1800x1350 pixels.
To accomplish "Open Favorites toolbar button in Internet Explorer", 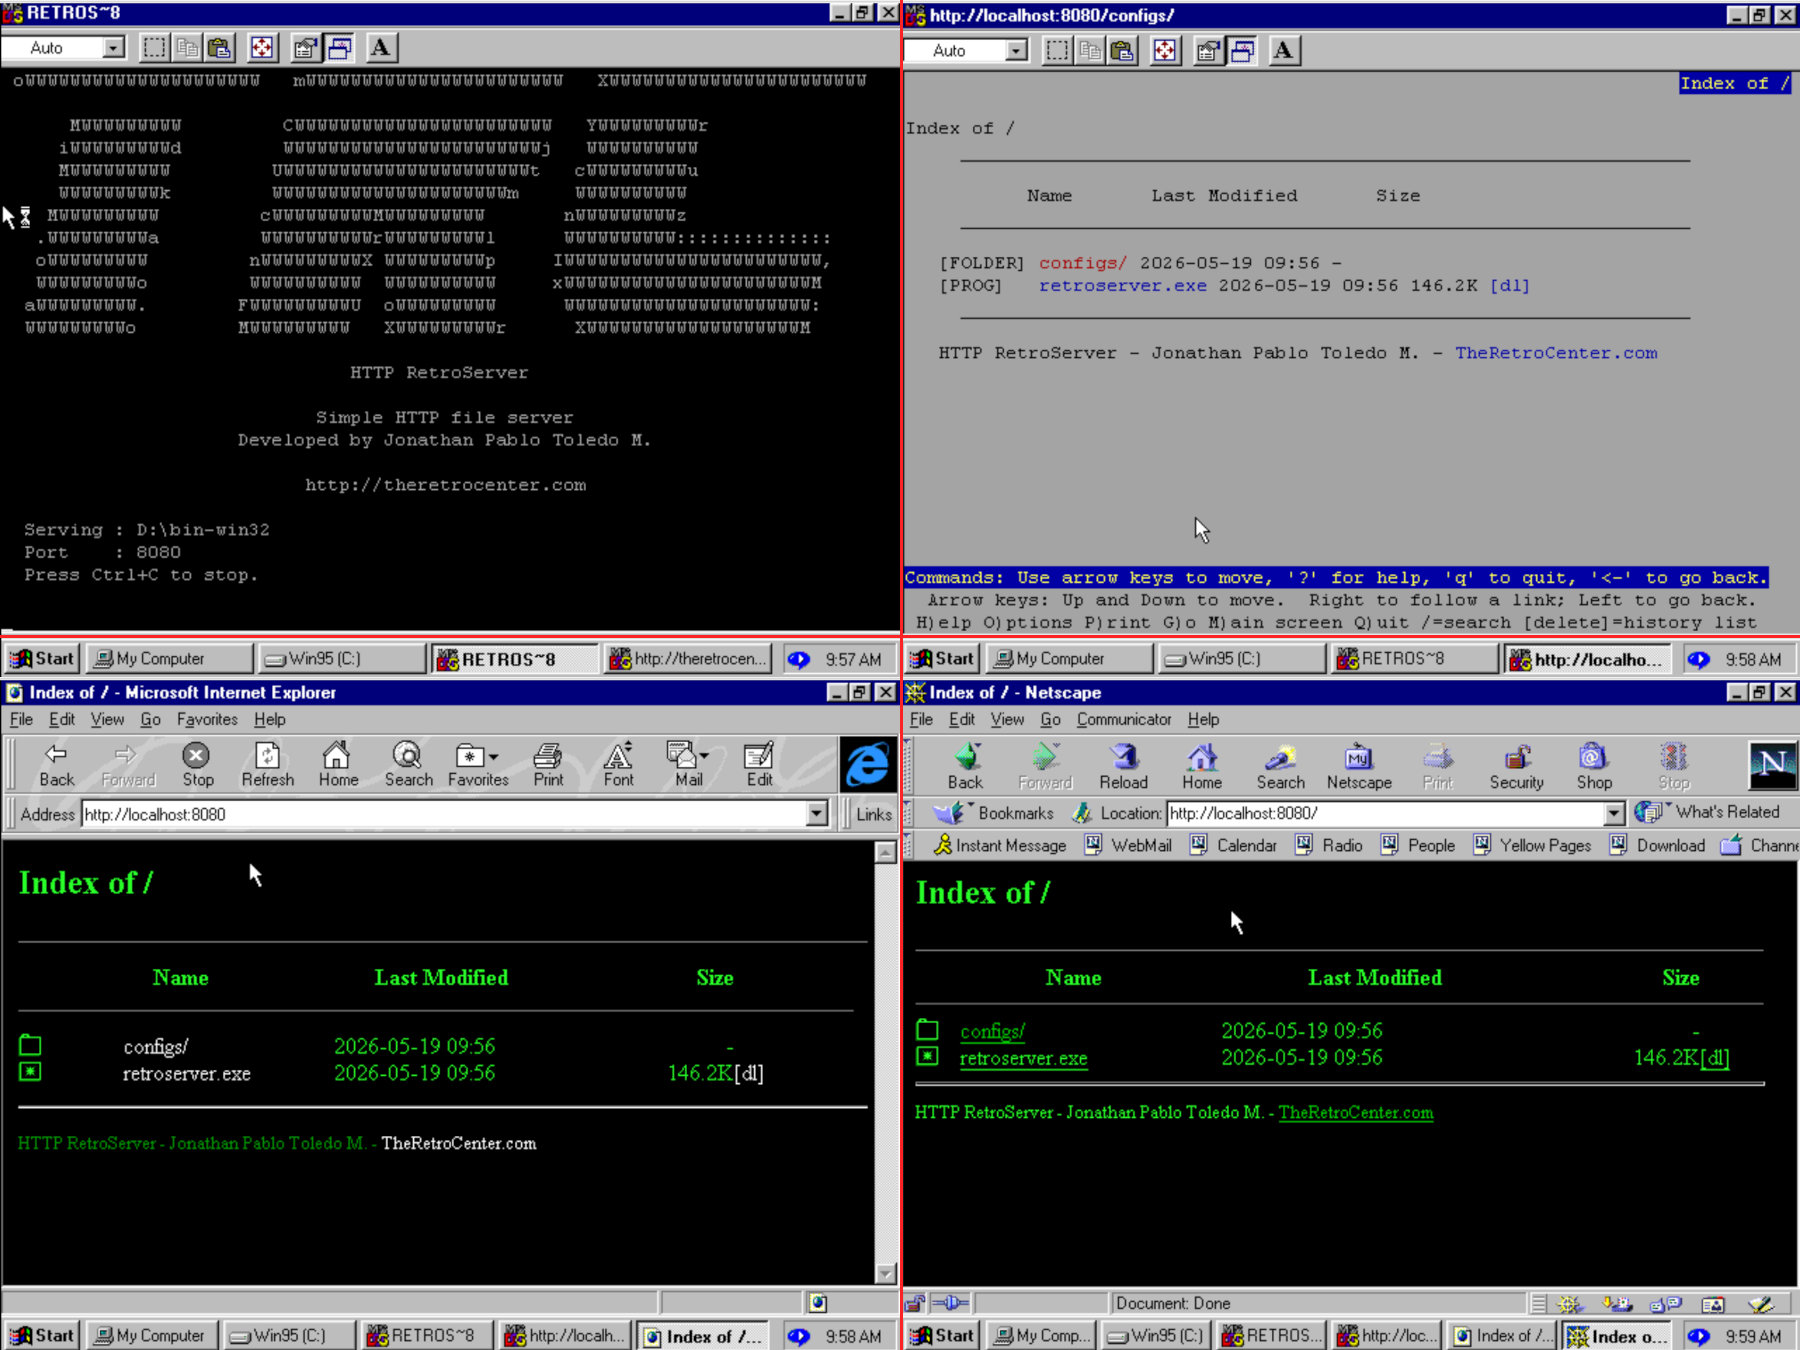I will 478,765.
